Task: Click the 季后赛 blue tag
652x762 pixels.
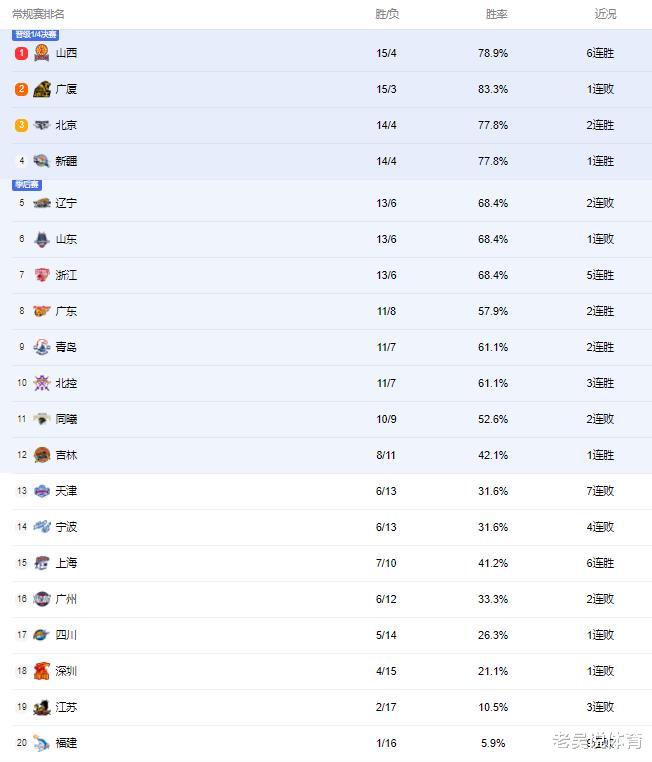Action: pos(27,185)
